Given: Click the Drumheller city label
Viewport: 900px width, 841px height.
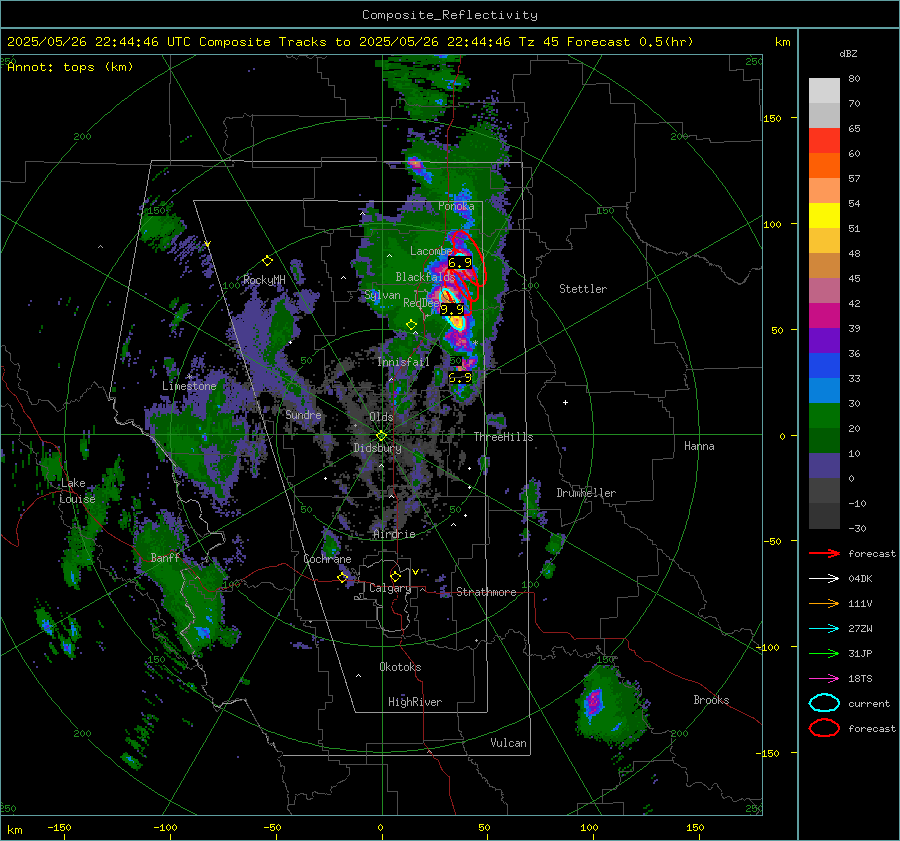Looking at the screenshot, I should click(x=586, y=493).
